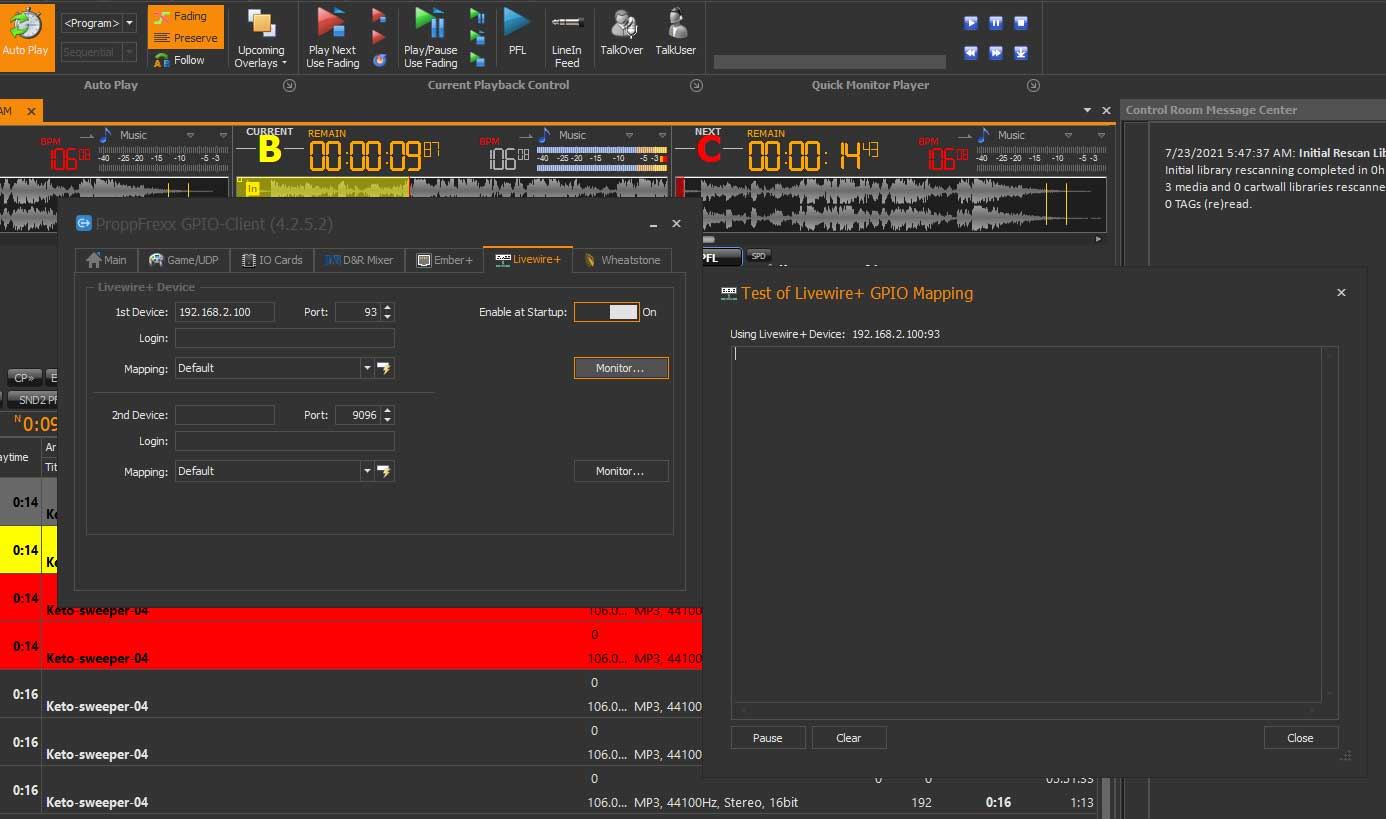Click the player B waveform In marker

252,188
